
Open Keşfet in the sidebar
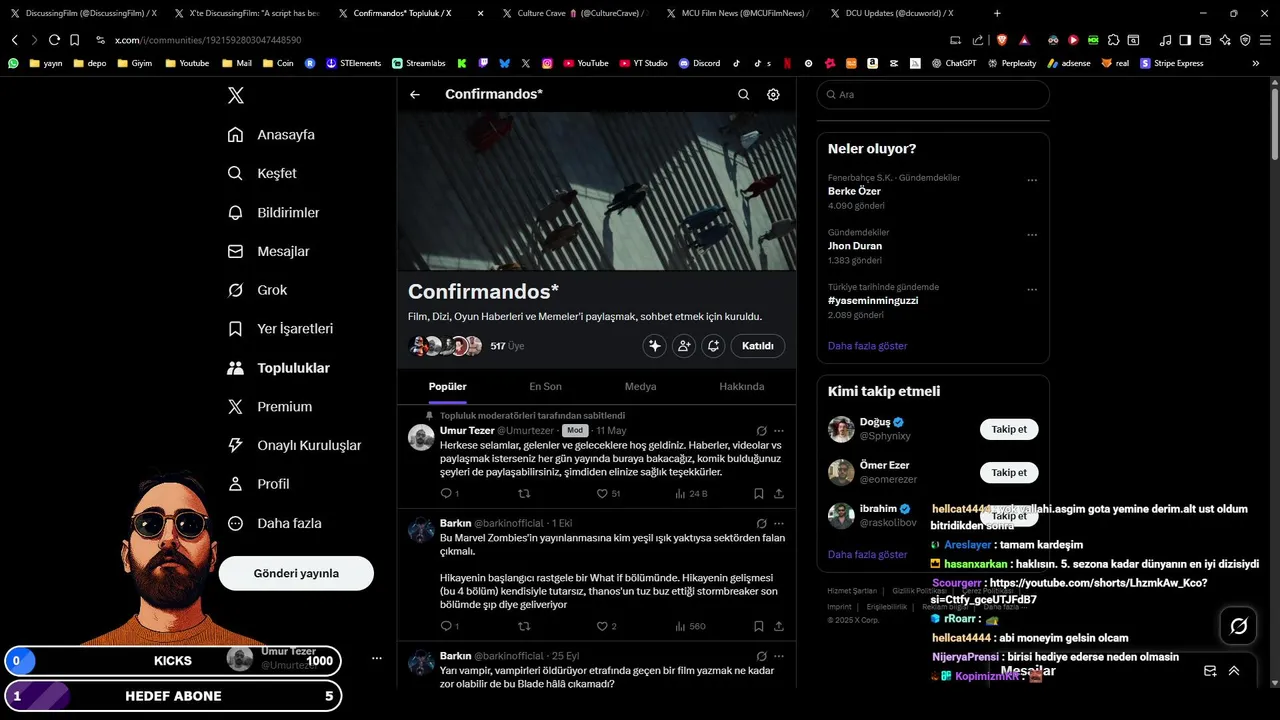pos(262,173)
